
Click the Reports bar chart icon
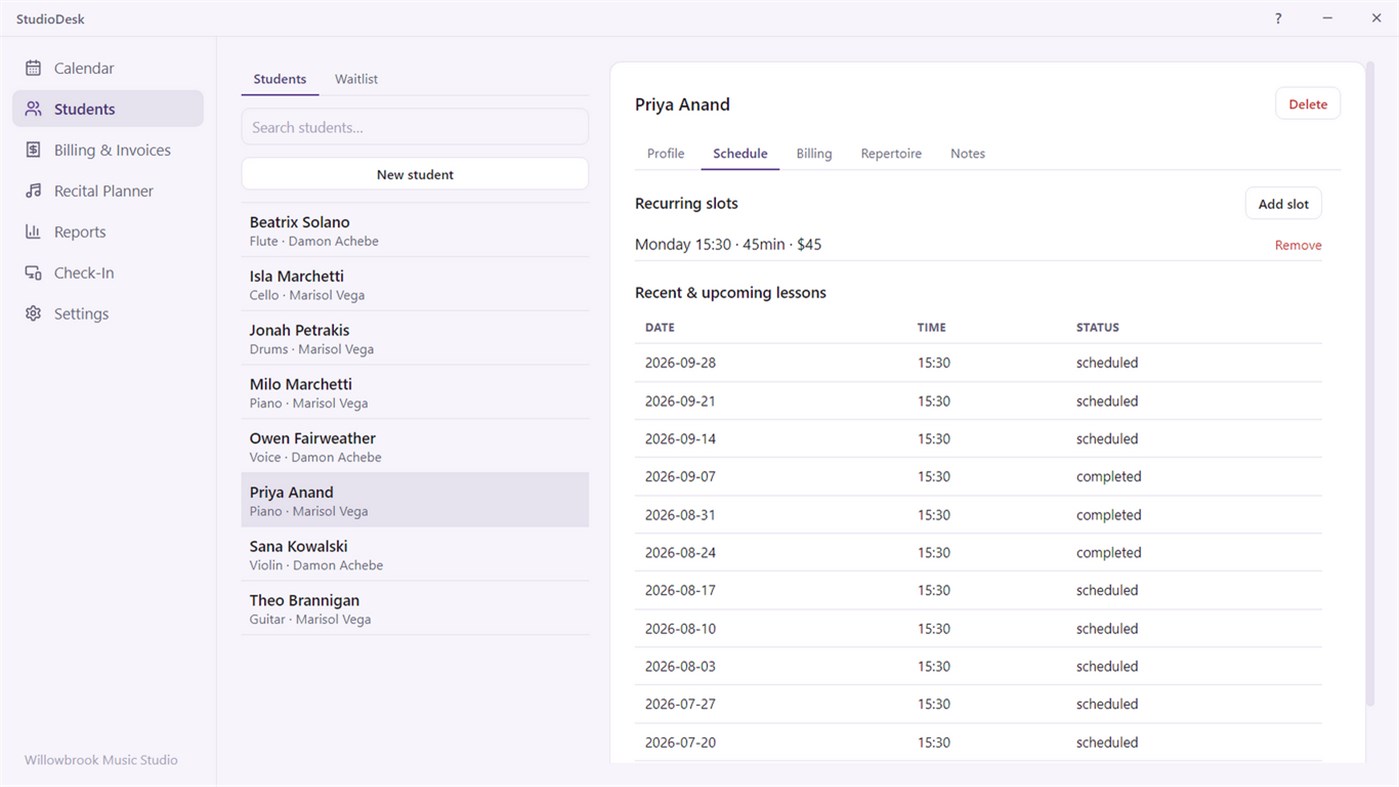[33, 232]
